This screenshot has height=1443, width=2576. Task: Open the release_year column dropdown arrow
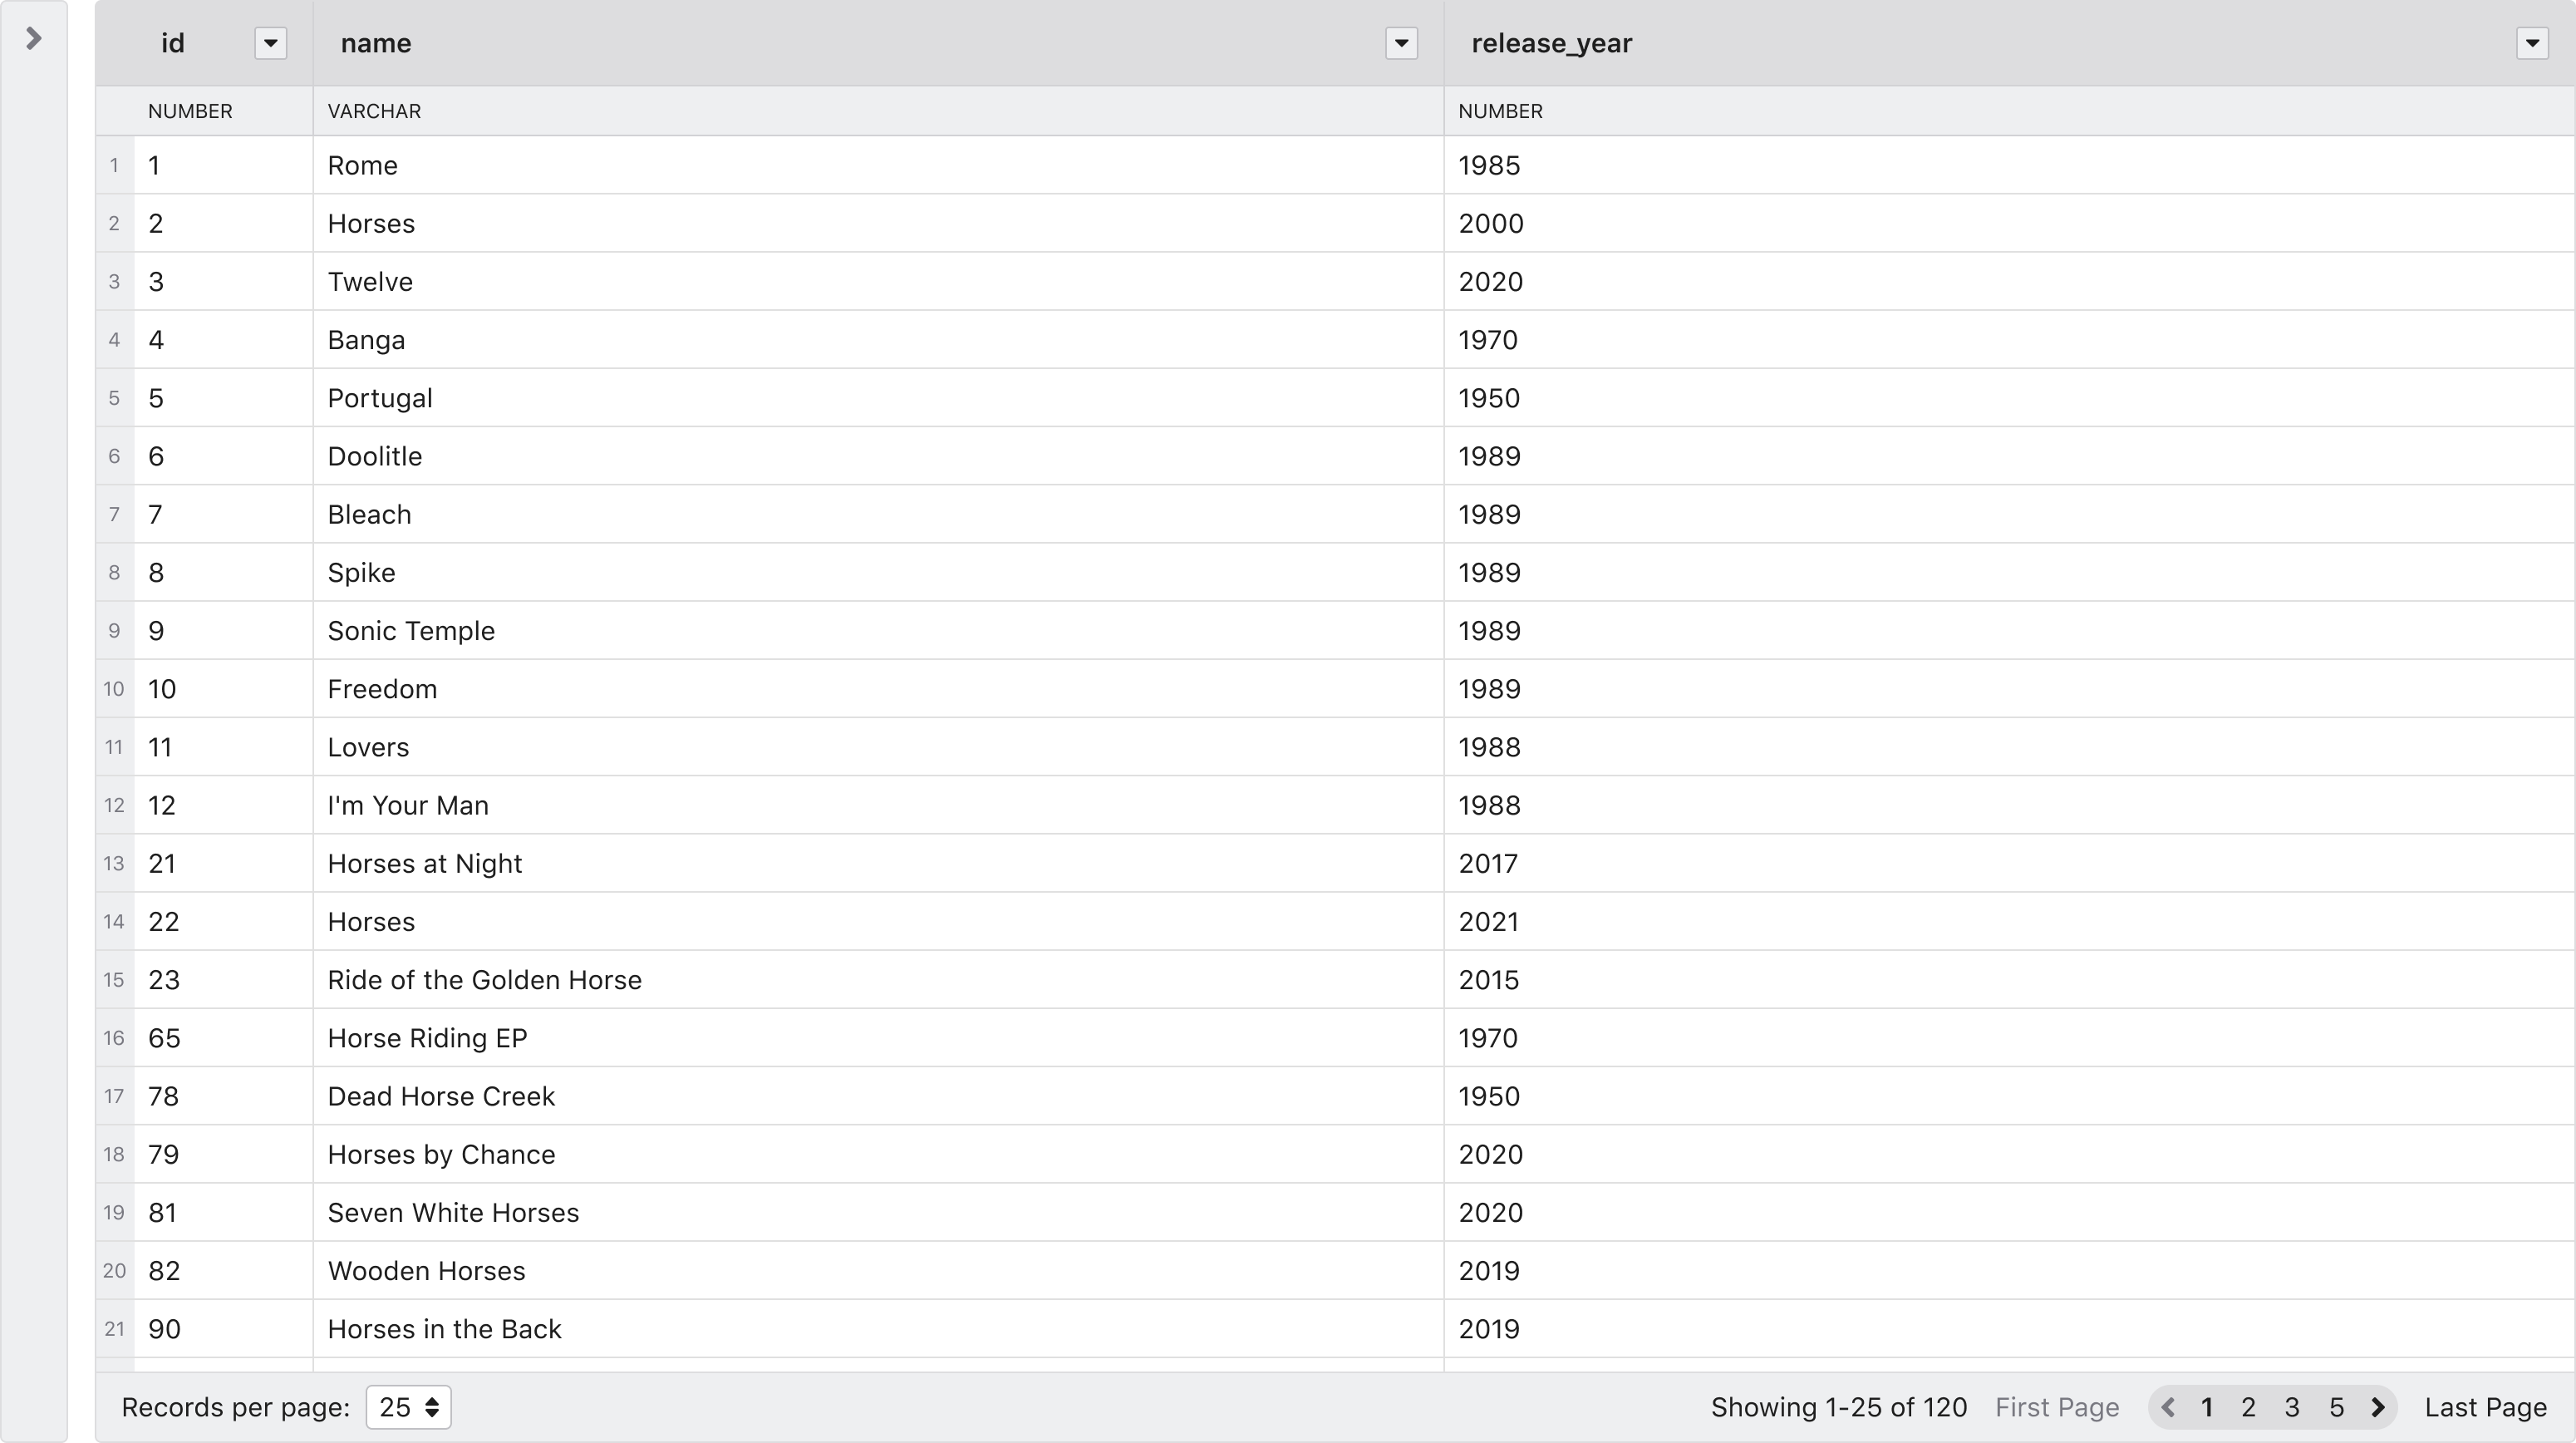tap(2531, 43)
